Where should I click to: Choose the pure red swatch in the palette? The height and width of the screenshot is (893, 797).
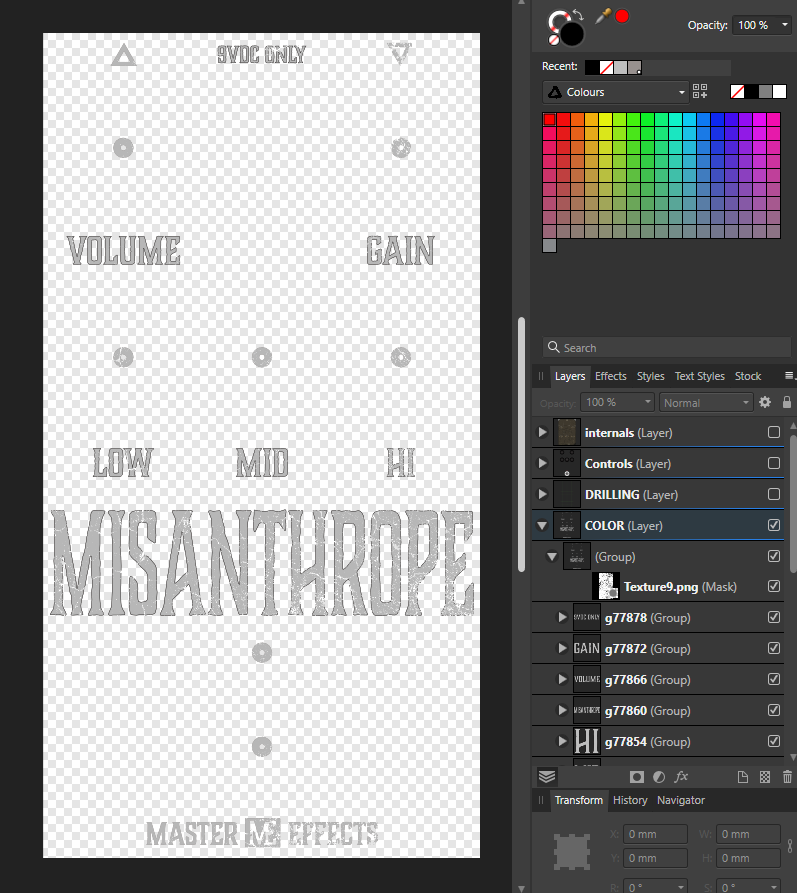coord(549,120)
